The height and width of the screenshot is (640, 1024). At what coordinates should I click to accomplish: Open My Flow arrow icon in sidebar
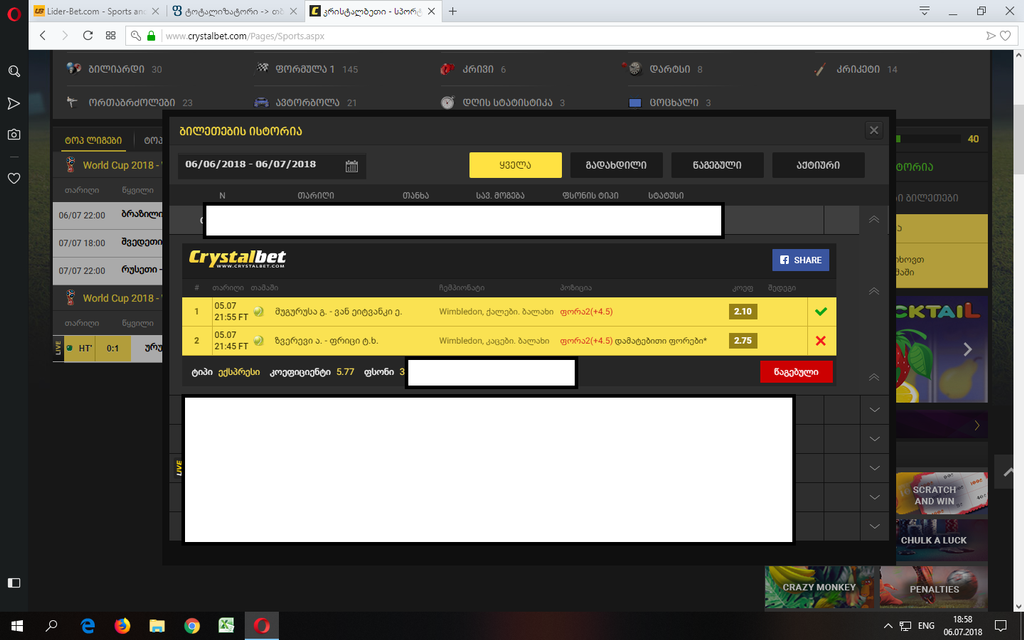point(14,103)
